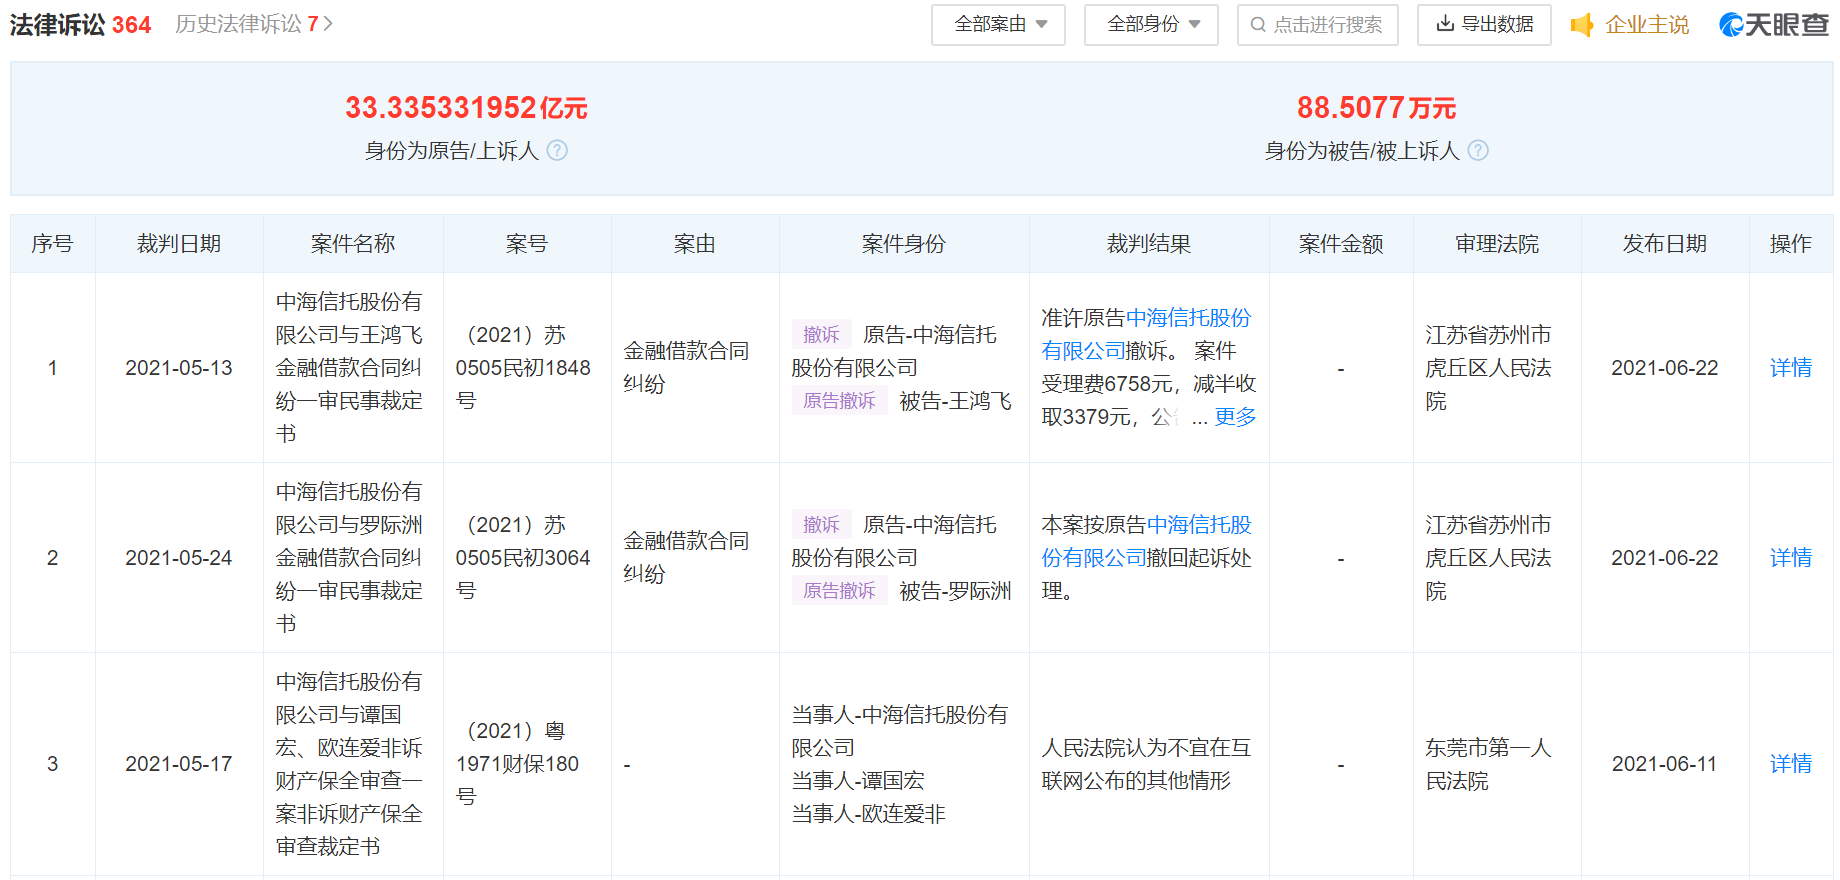Viewport: 1840px width, 880px height.
Task: Click the date 2021-05-13 cell
Action: [x=179, y=368]
